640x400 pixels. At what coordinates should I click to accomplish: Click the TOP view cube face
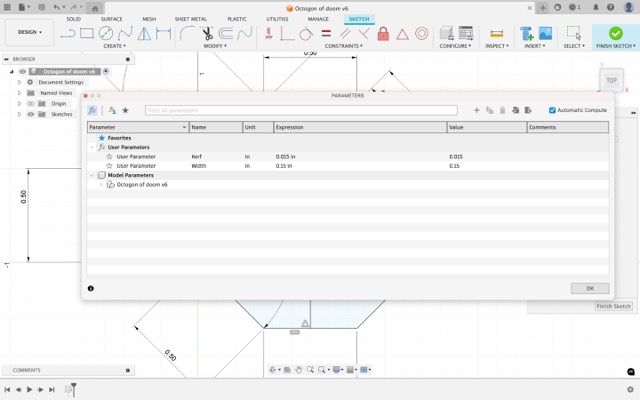coord(611,80)
